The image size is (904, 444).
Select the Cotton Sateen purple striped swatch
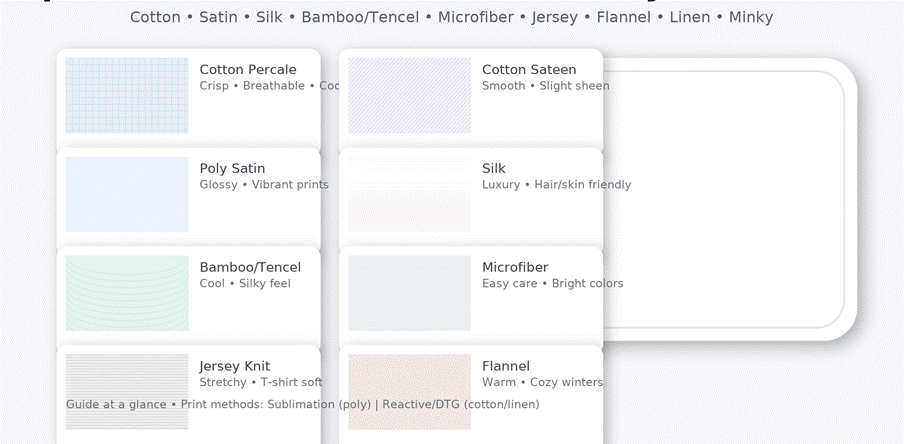pyautogui.click(x=409, y=96)
